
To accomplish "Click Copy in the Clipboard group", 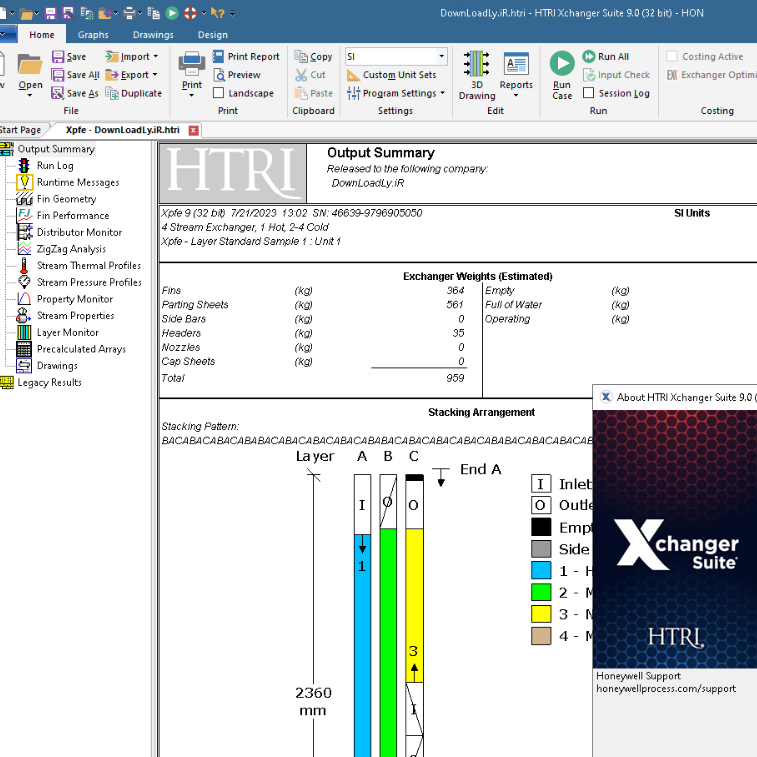I will point(313,57).
